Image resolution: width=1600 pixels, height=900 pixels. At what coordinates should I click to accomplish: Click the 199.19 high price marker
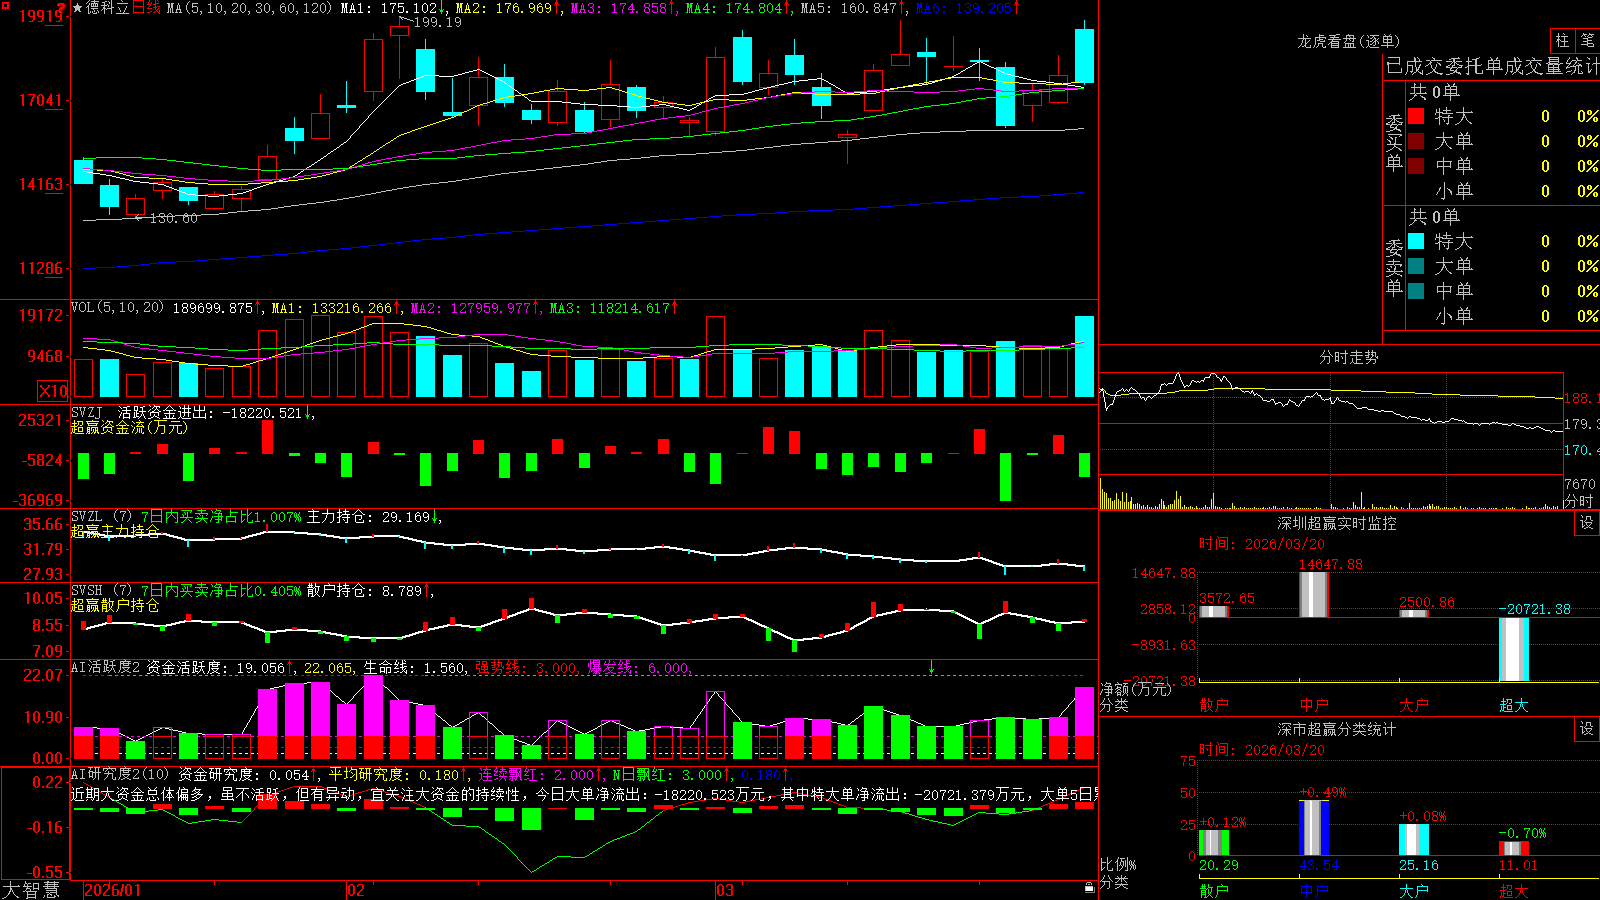pyautogui.click(x=437, y=22)
